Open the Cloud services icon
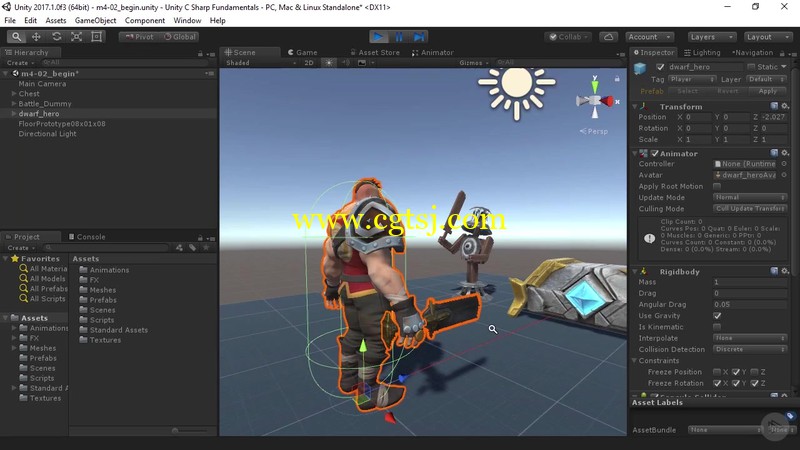800x450 pixels. click(x=609, y=37)
